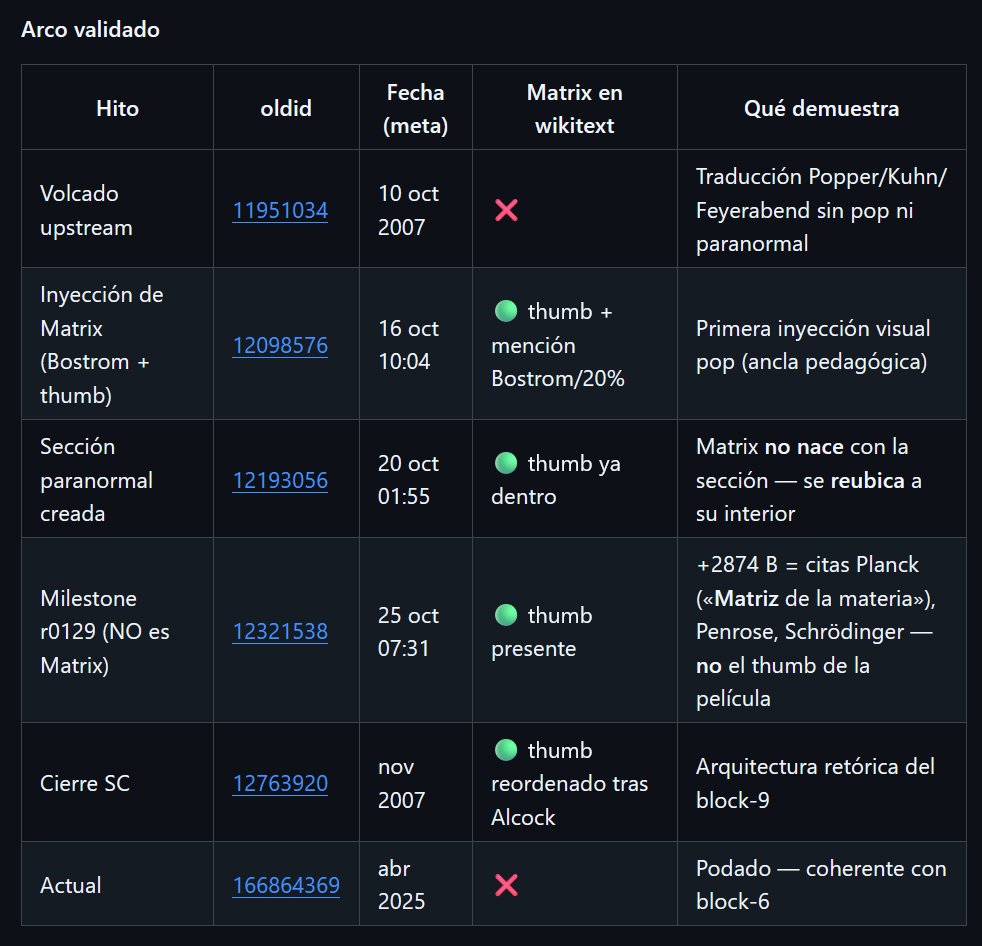982x946 pixels.
Task: Click green circle beside 'thumb reordenado tras Alcock'
Action: (x=506, y=750)
